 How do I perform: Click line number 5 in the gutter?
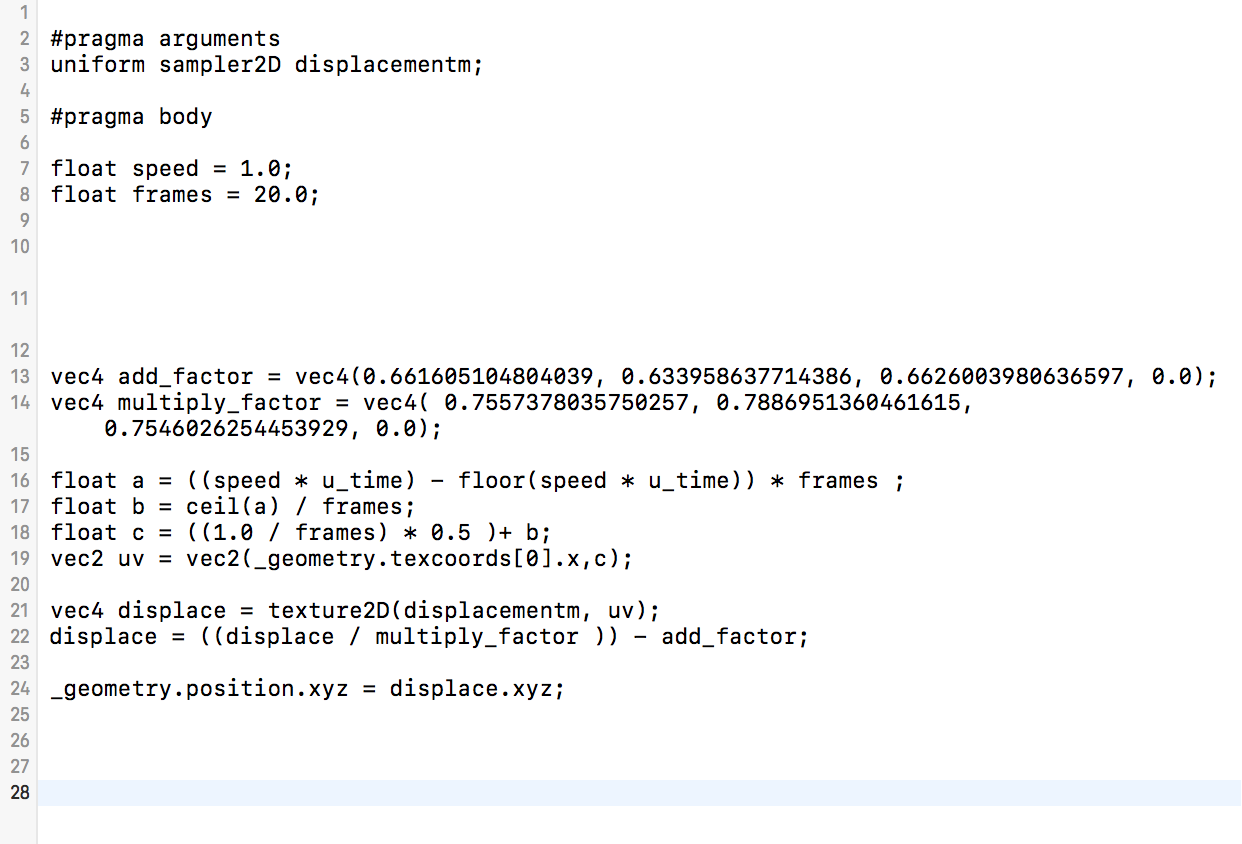[x=23, y=116]
